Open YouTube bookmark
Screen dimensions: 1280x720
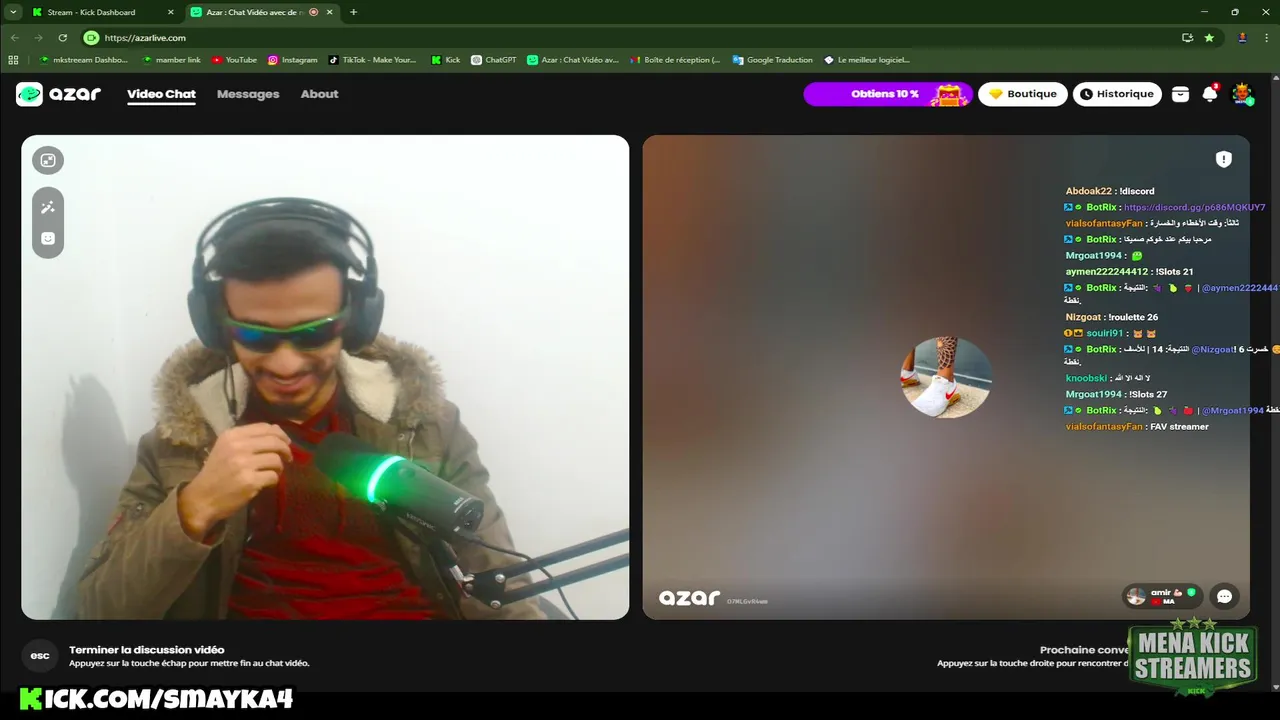[x=234, y=60]
